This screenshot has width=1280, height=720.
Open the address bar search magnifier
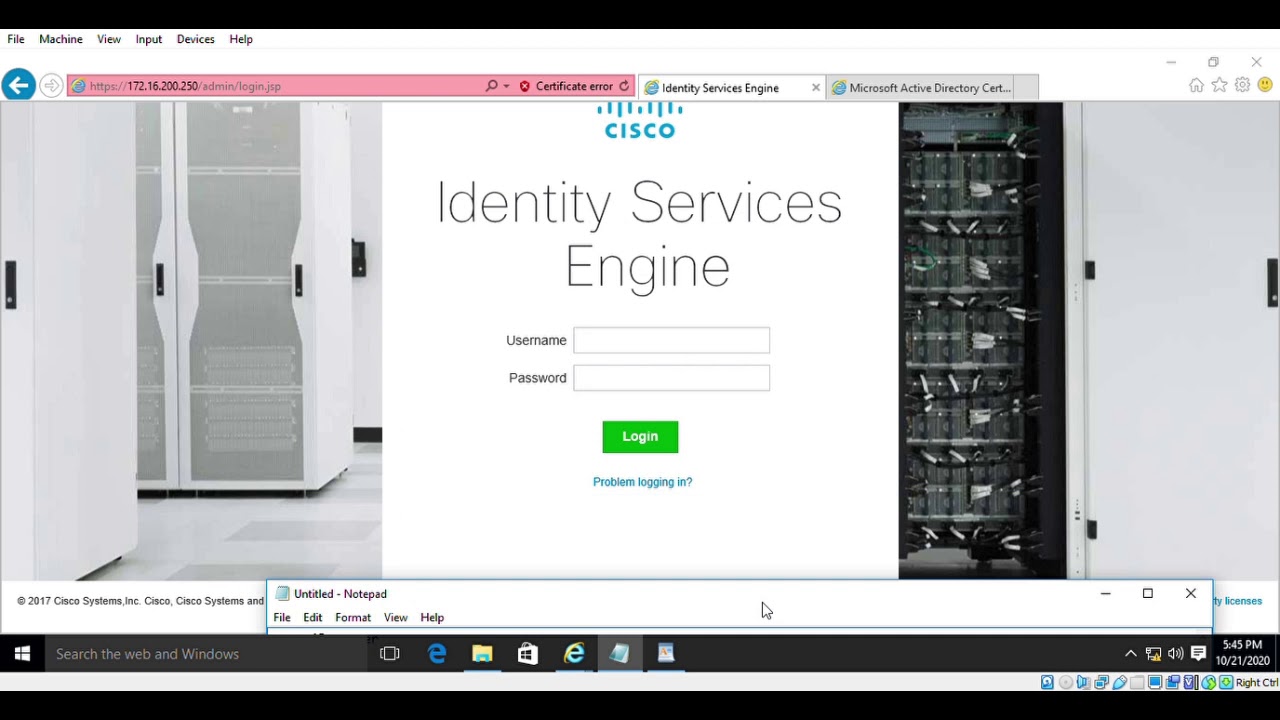pyautogui.click(x=491, y=86)
